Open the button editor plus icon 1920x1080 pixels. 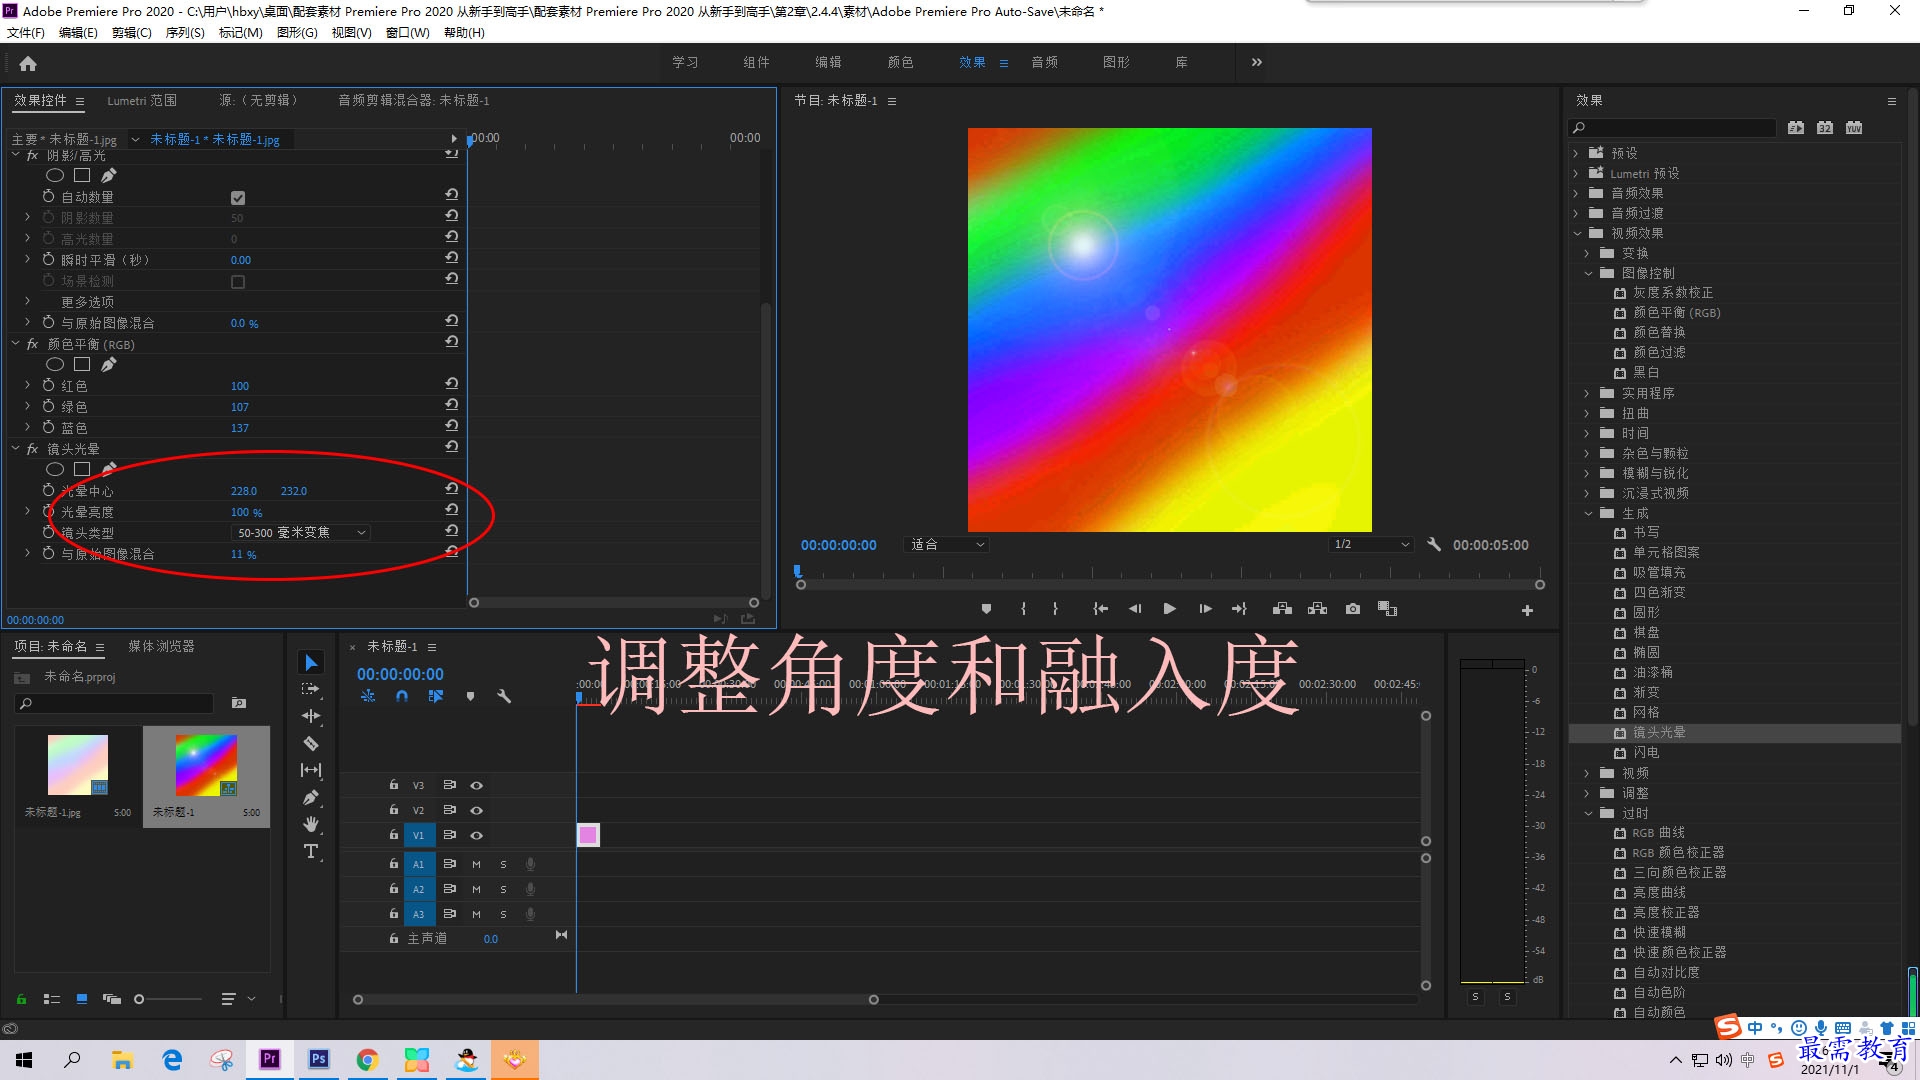point(1527,610)
